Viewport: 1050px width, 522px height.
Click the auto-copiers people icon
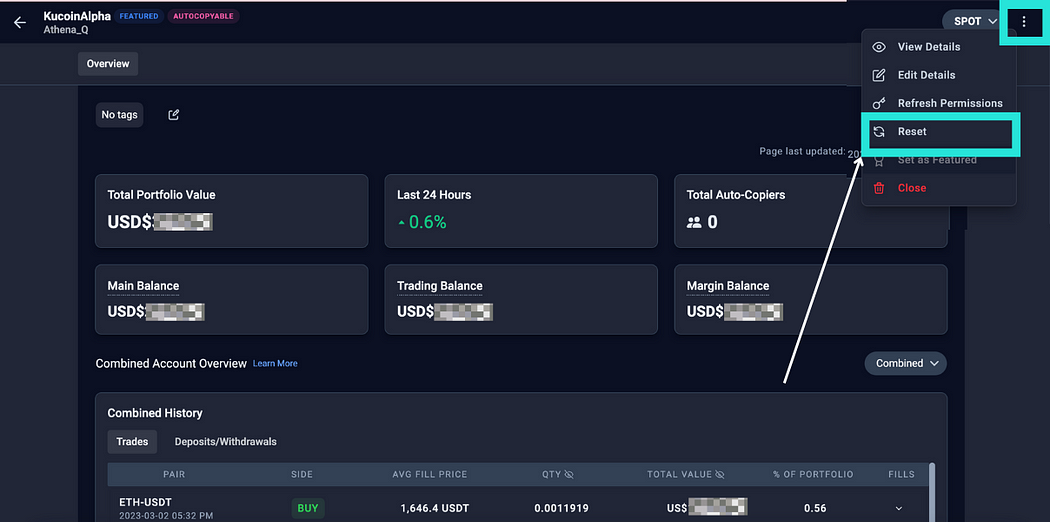(x=694, y=222)
